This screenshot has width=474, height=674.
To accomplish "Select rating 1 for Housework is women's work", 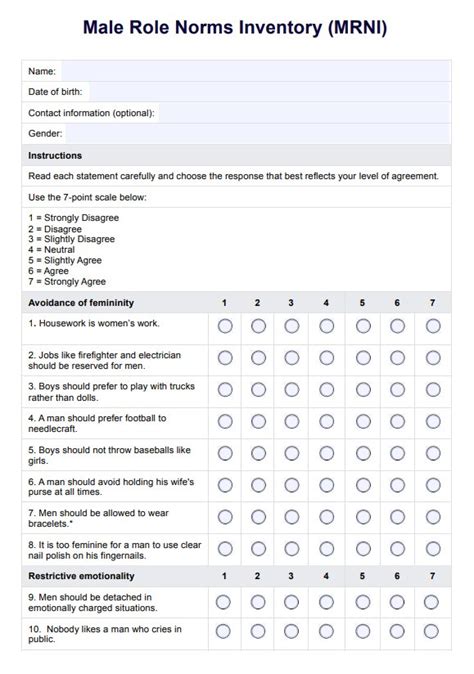I will [225, 326].
